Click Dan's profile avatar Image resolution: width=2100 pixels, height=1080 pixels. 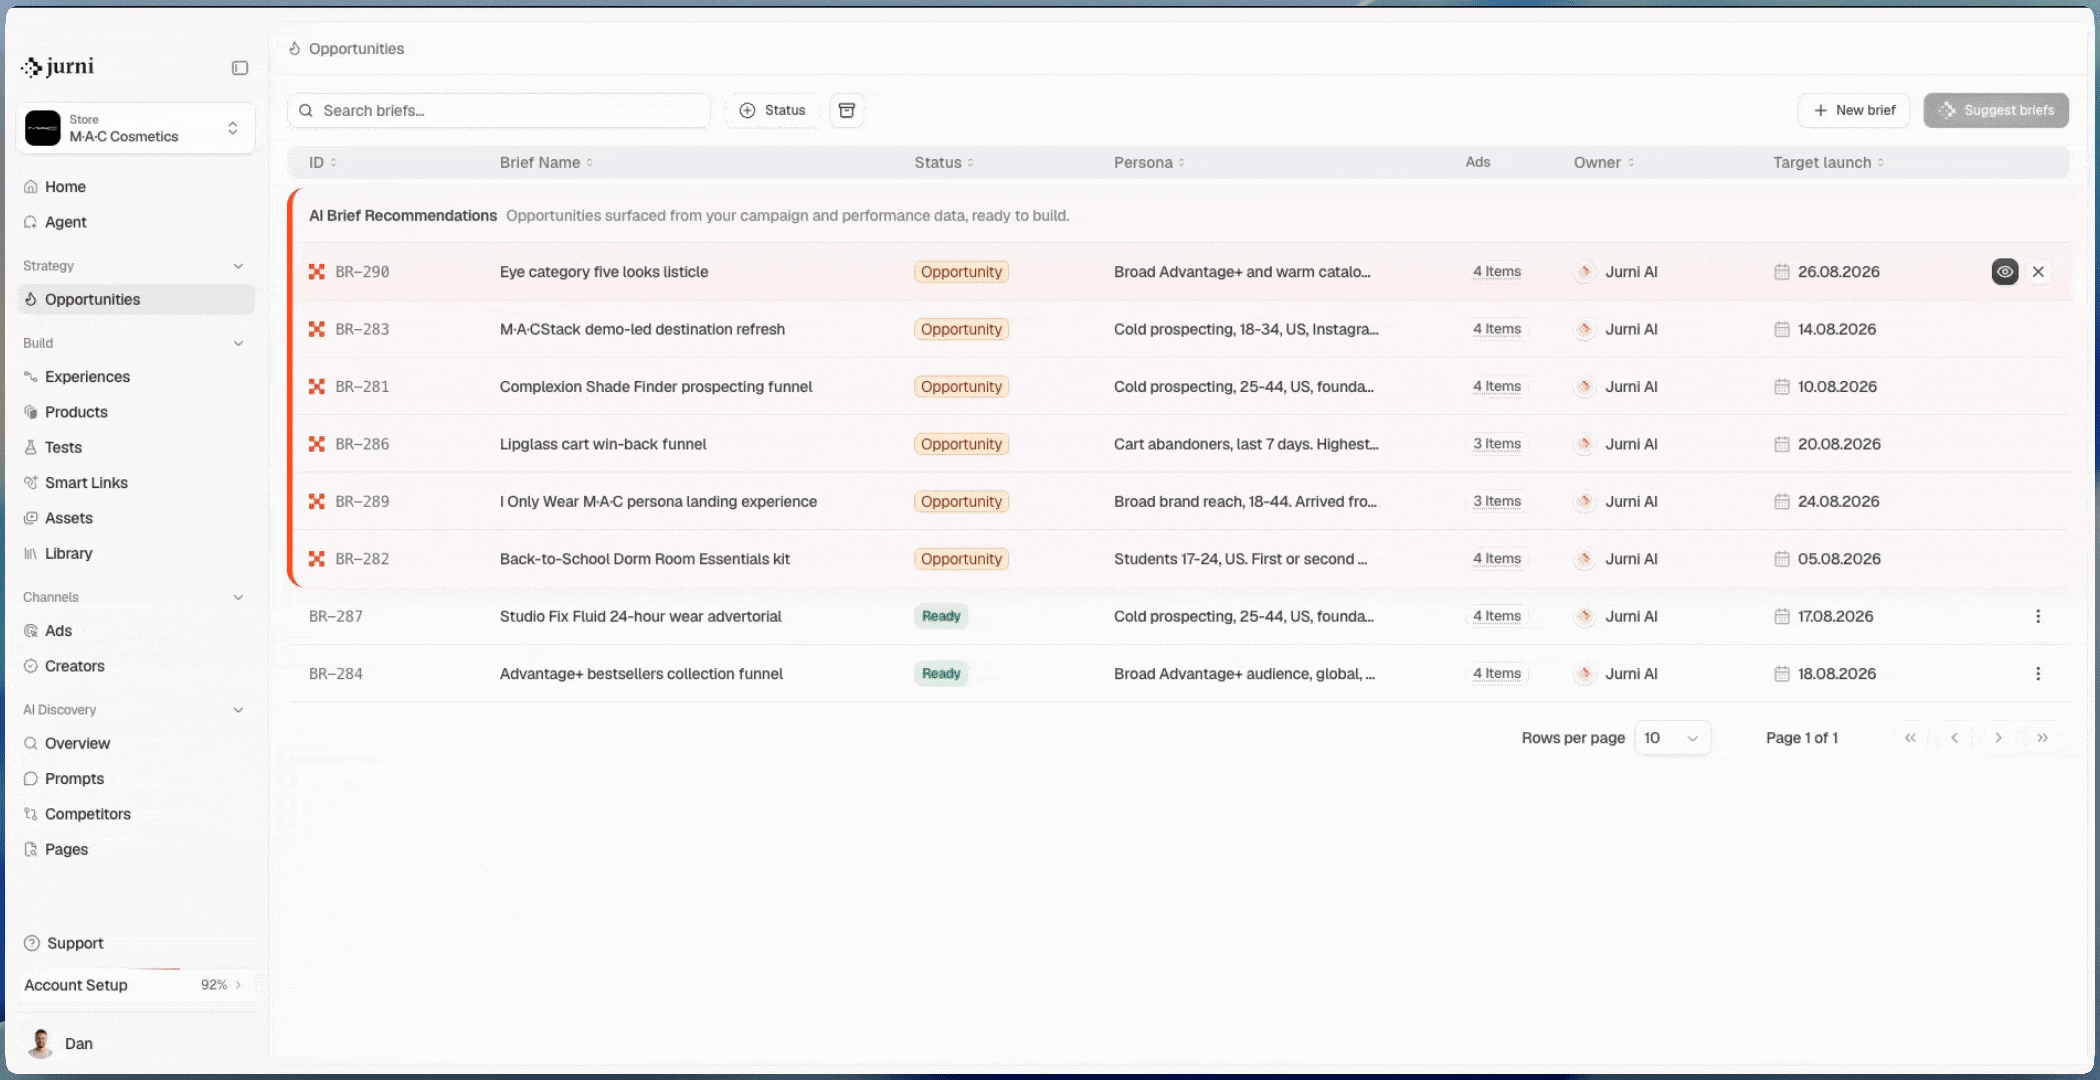pyautogui.click(x=41, y=1043)
